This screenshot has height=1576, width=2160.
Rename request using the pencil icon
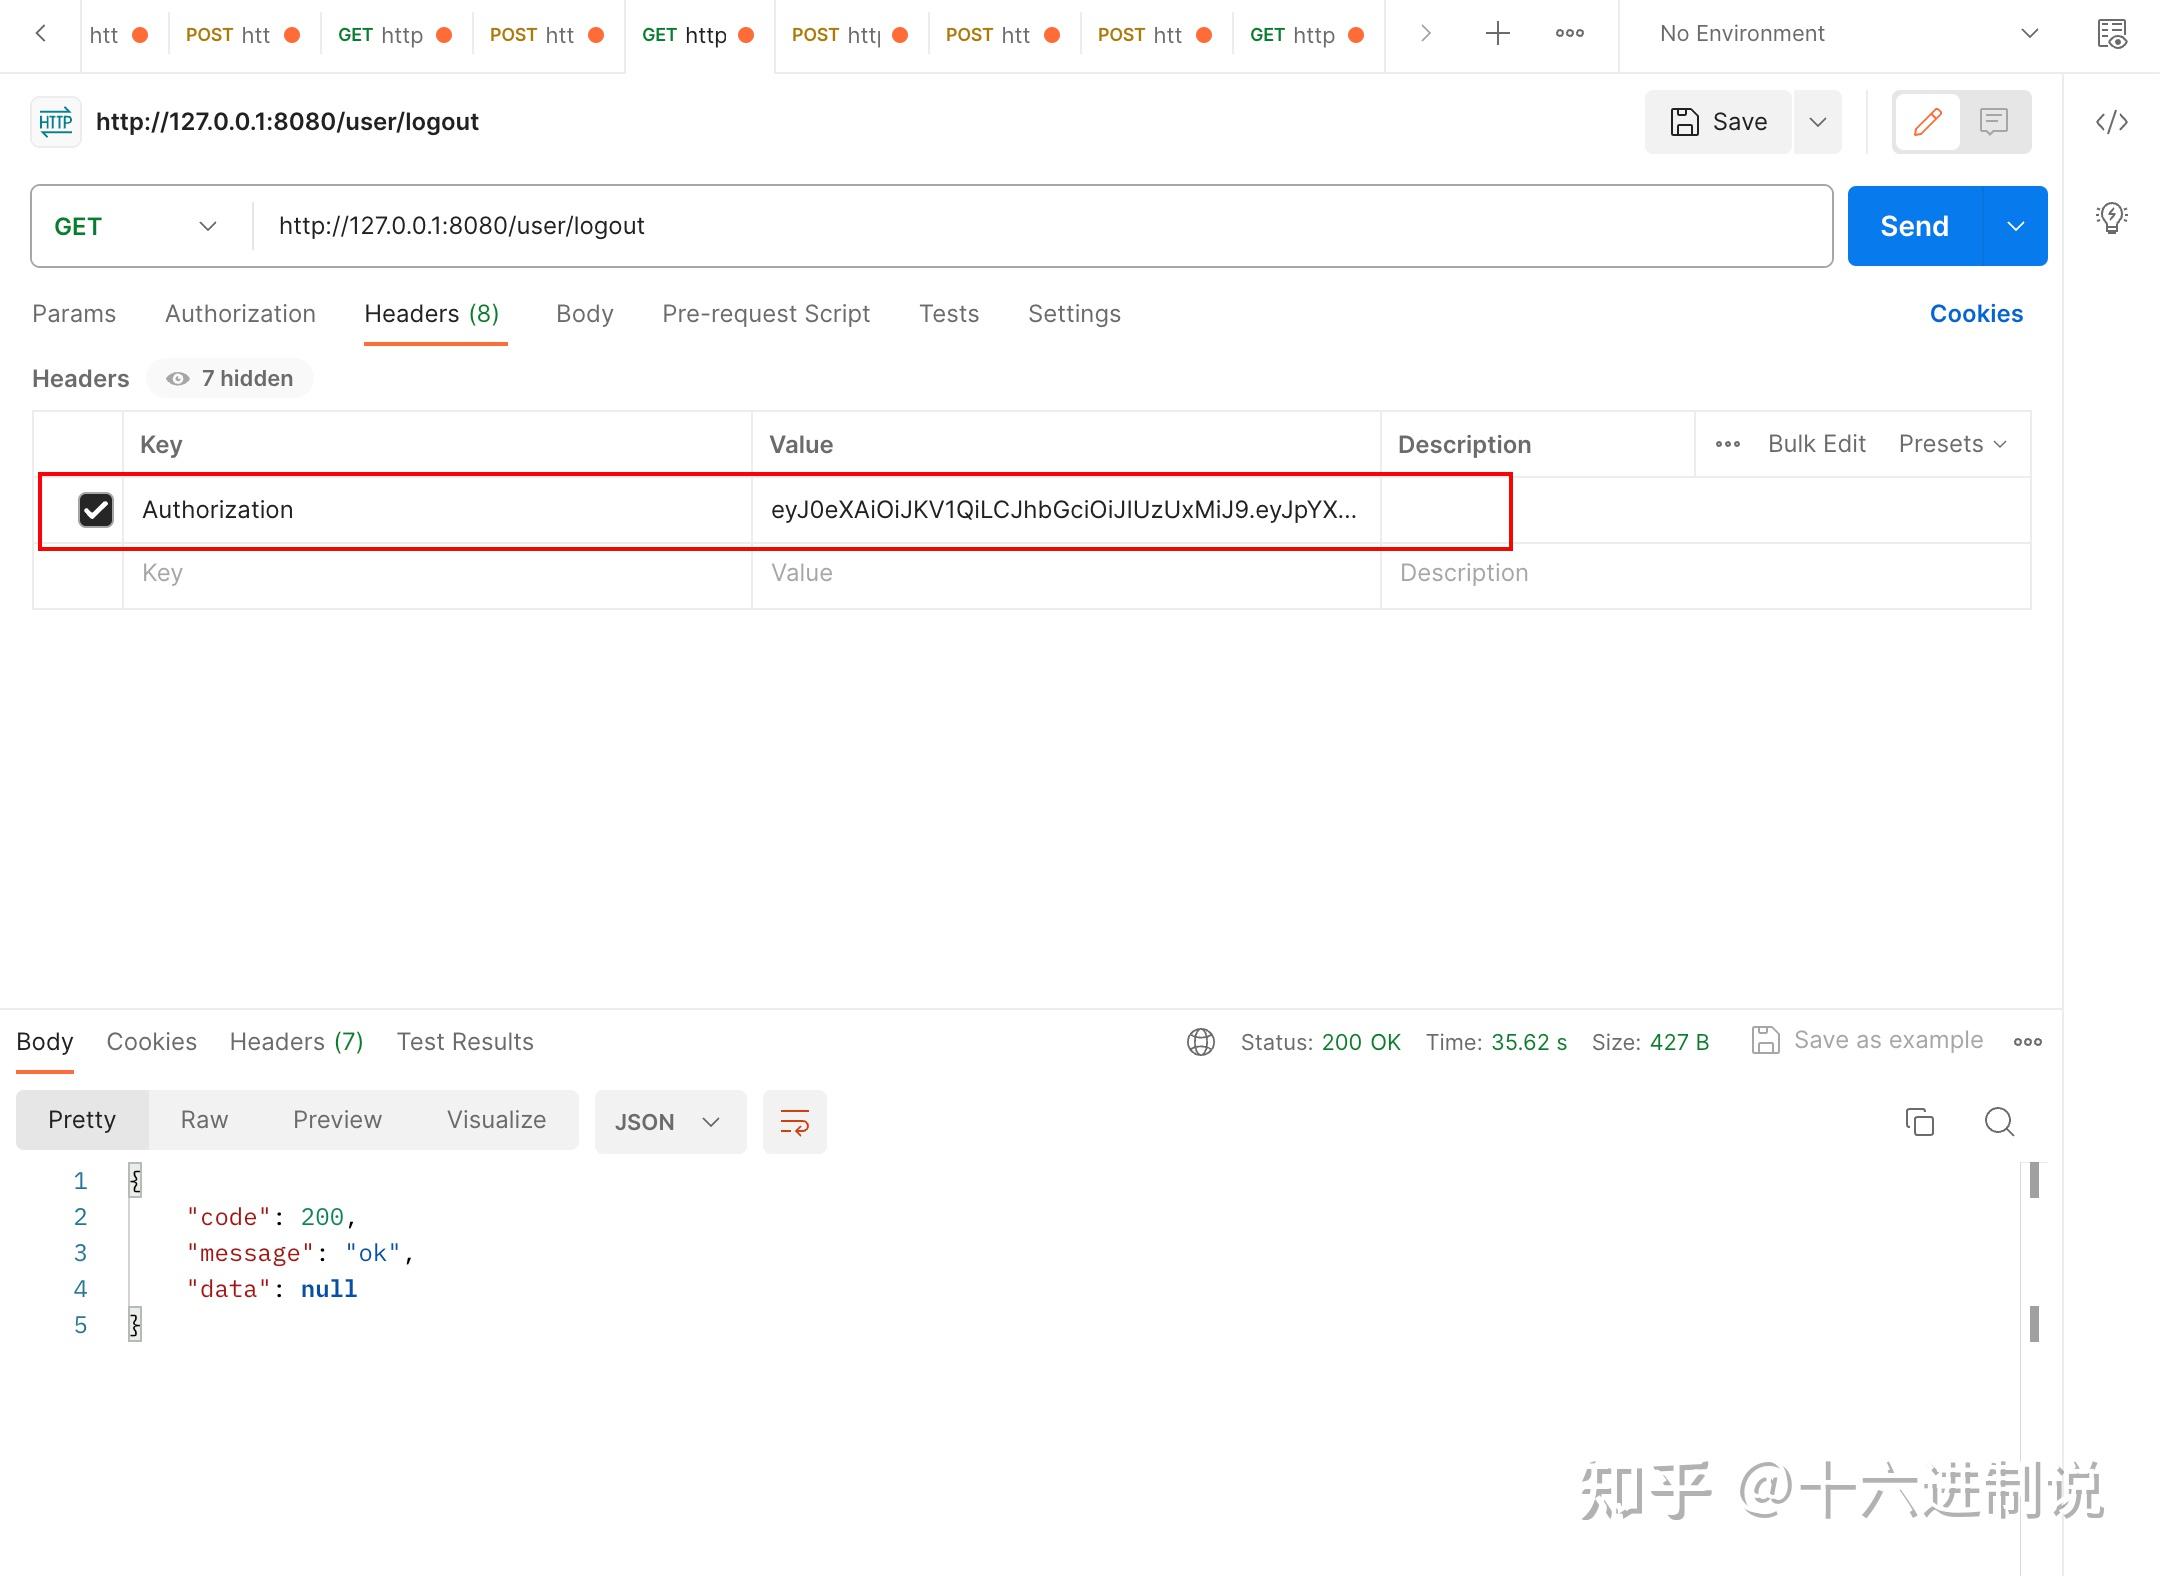1926,121
